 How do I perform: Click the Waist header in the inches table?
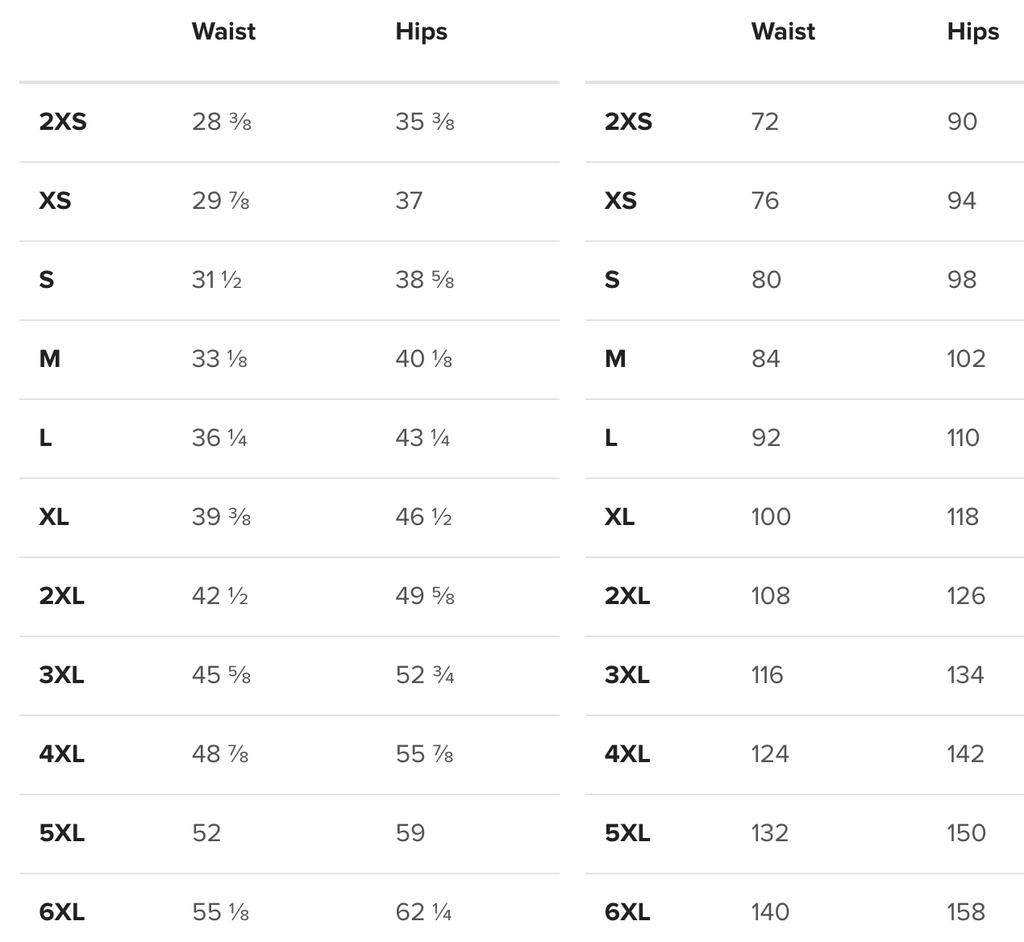tap(223, 32)
